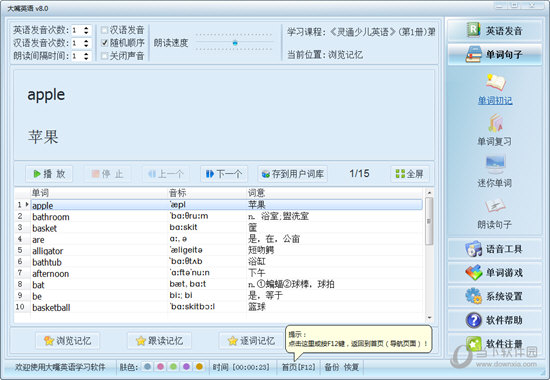This screenshot has width=550, height=380.
Task: Select the pink skin color dot
Action: pyautogui.click(x=160, y=367)
